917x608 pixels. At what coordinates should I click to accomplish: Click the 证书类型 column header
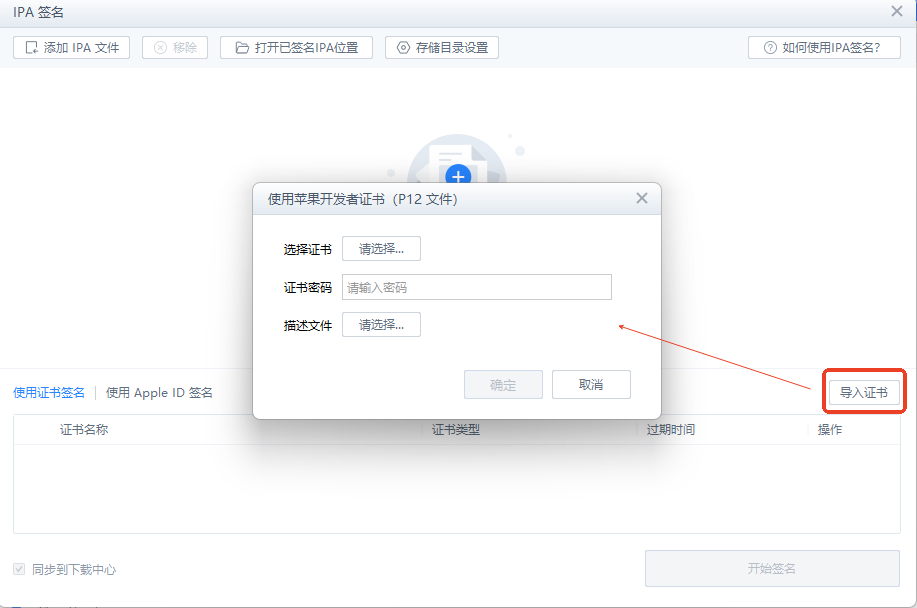[456, 430]
